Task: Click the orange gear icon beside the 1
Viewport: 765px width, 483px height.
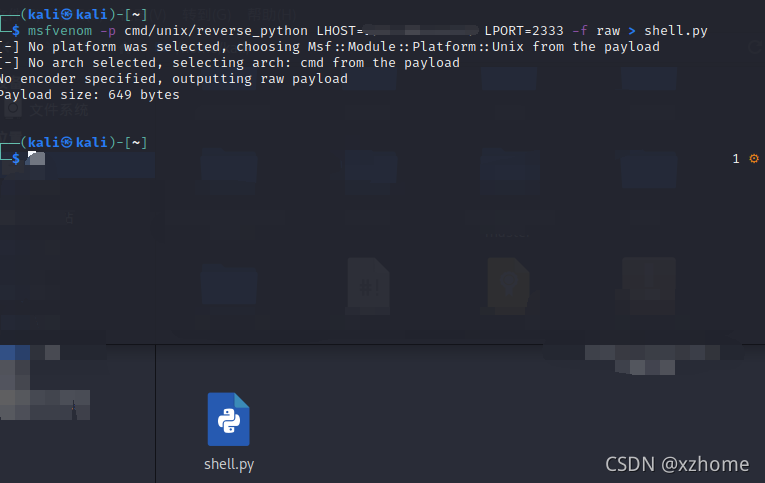Action: click(754, 159)
